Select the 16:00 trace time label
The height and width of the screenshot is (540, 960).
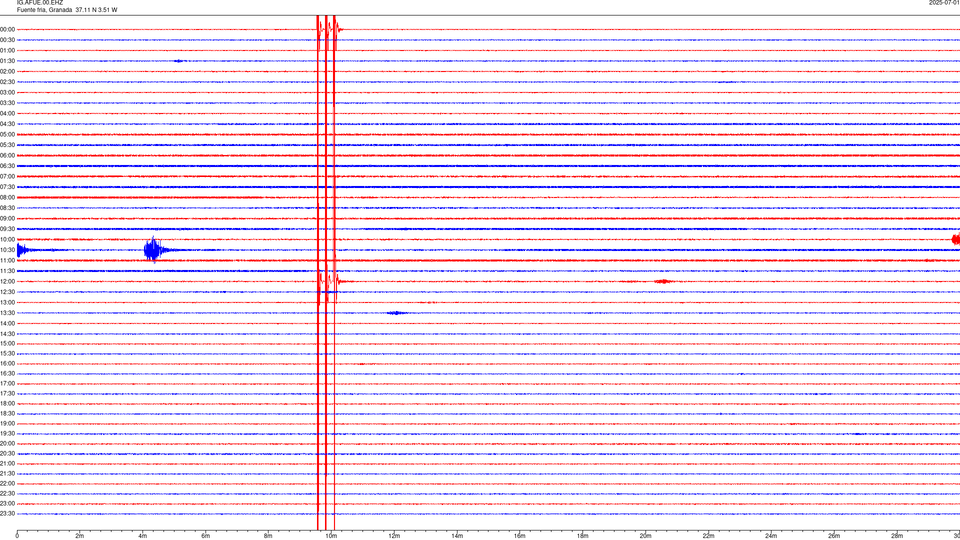(x=7, y=364)
